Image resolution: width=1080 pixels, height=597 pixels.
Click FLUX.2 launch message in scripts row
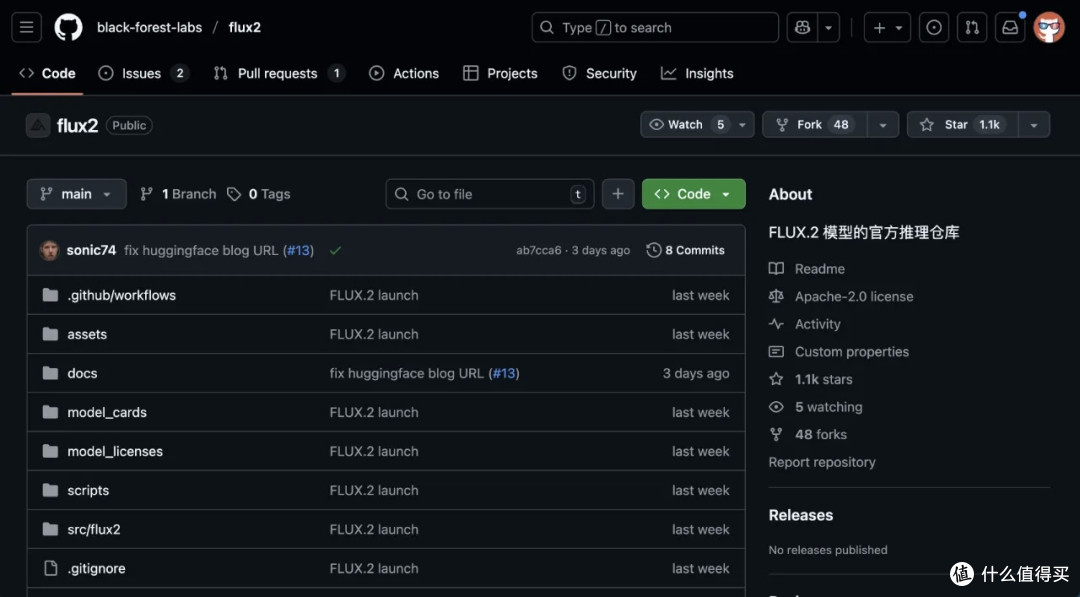374,490
